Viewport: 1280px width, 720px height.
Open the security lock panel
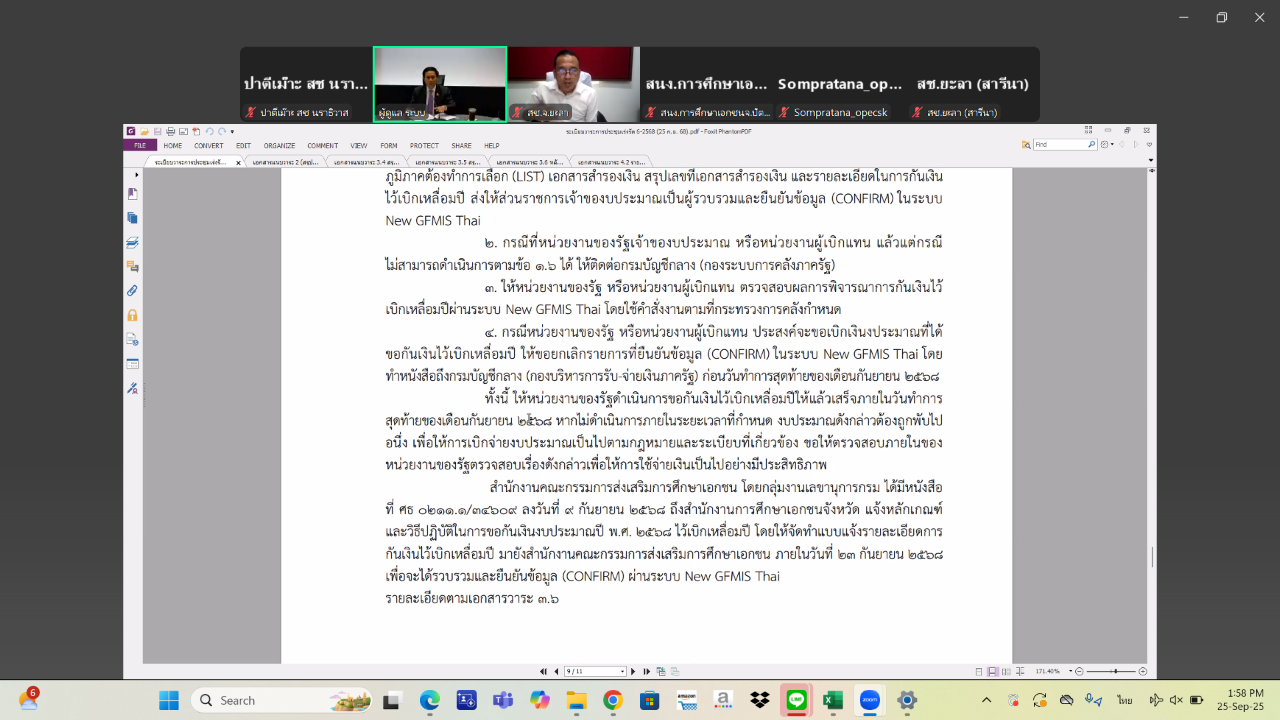(133, 315)
